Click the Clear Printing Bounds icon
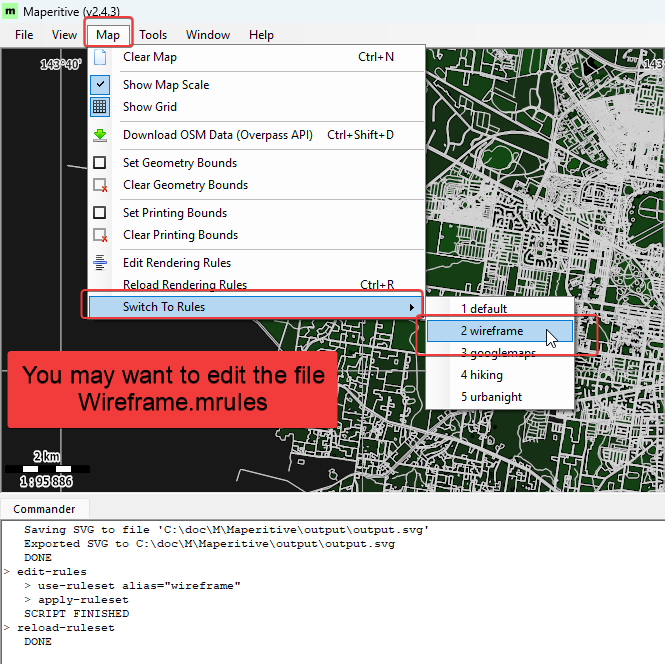Image resolution: width=665 pixels, height=664 pixels. tap(100, 235)
